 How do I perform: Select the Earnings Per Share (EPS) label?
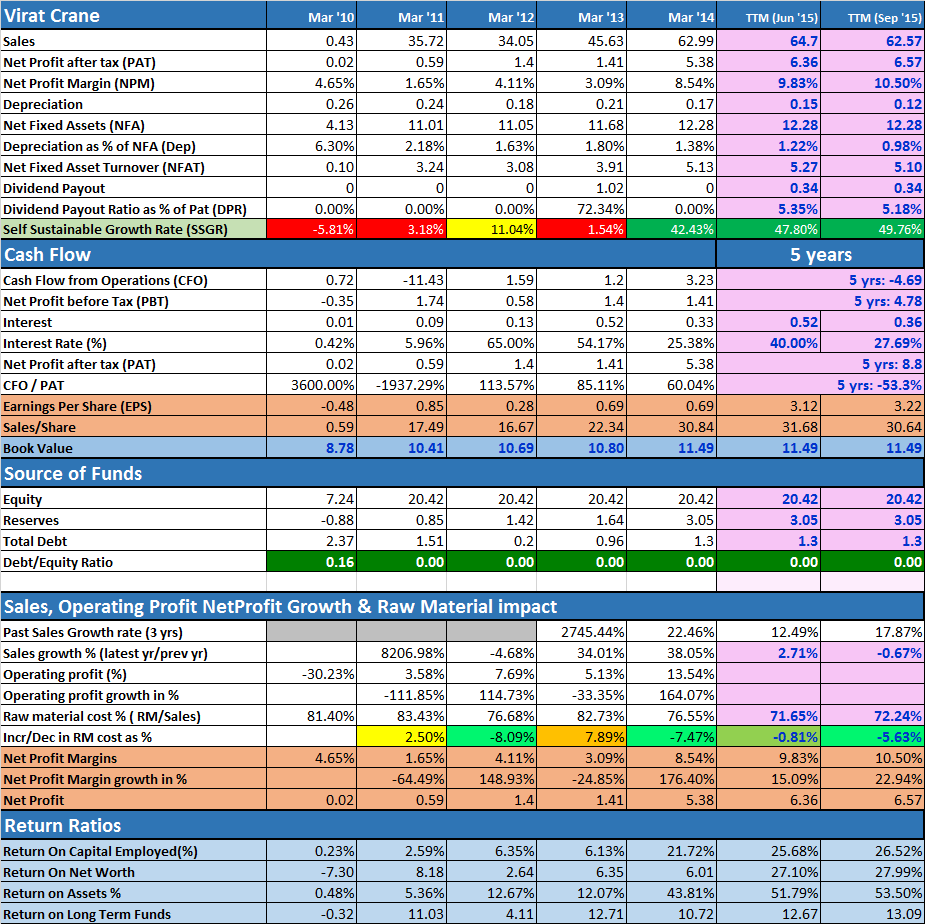[x=133, y=406]
